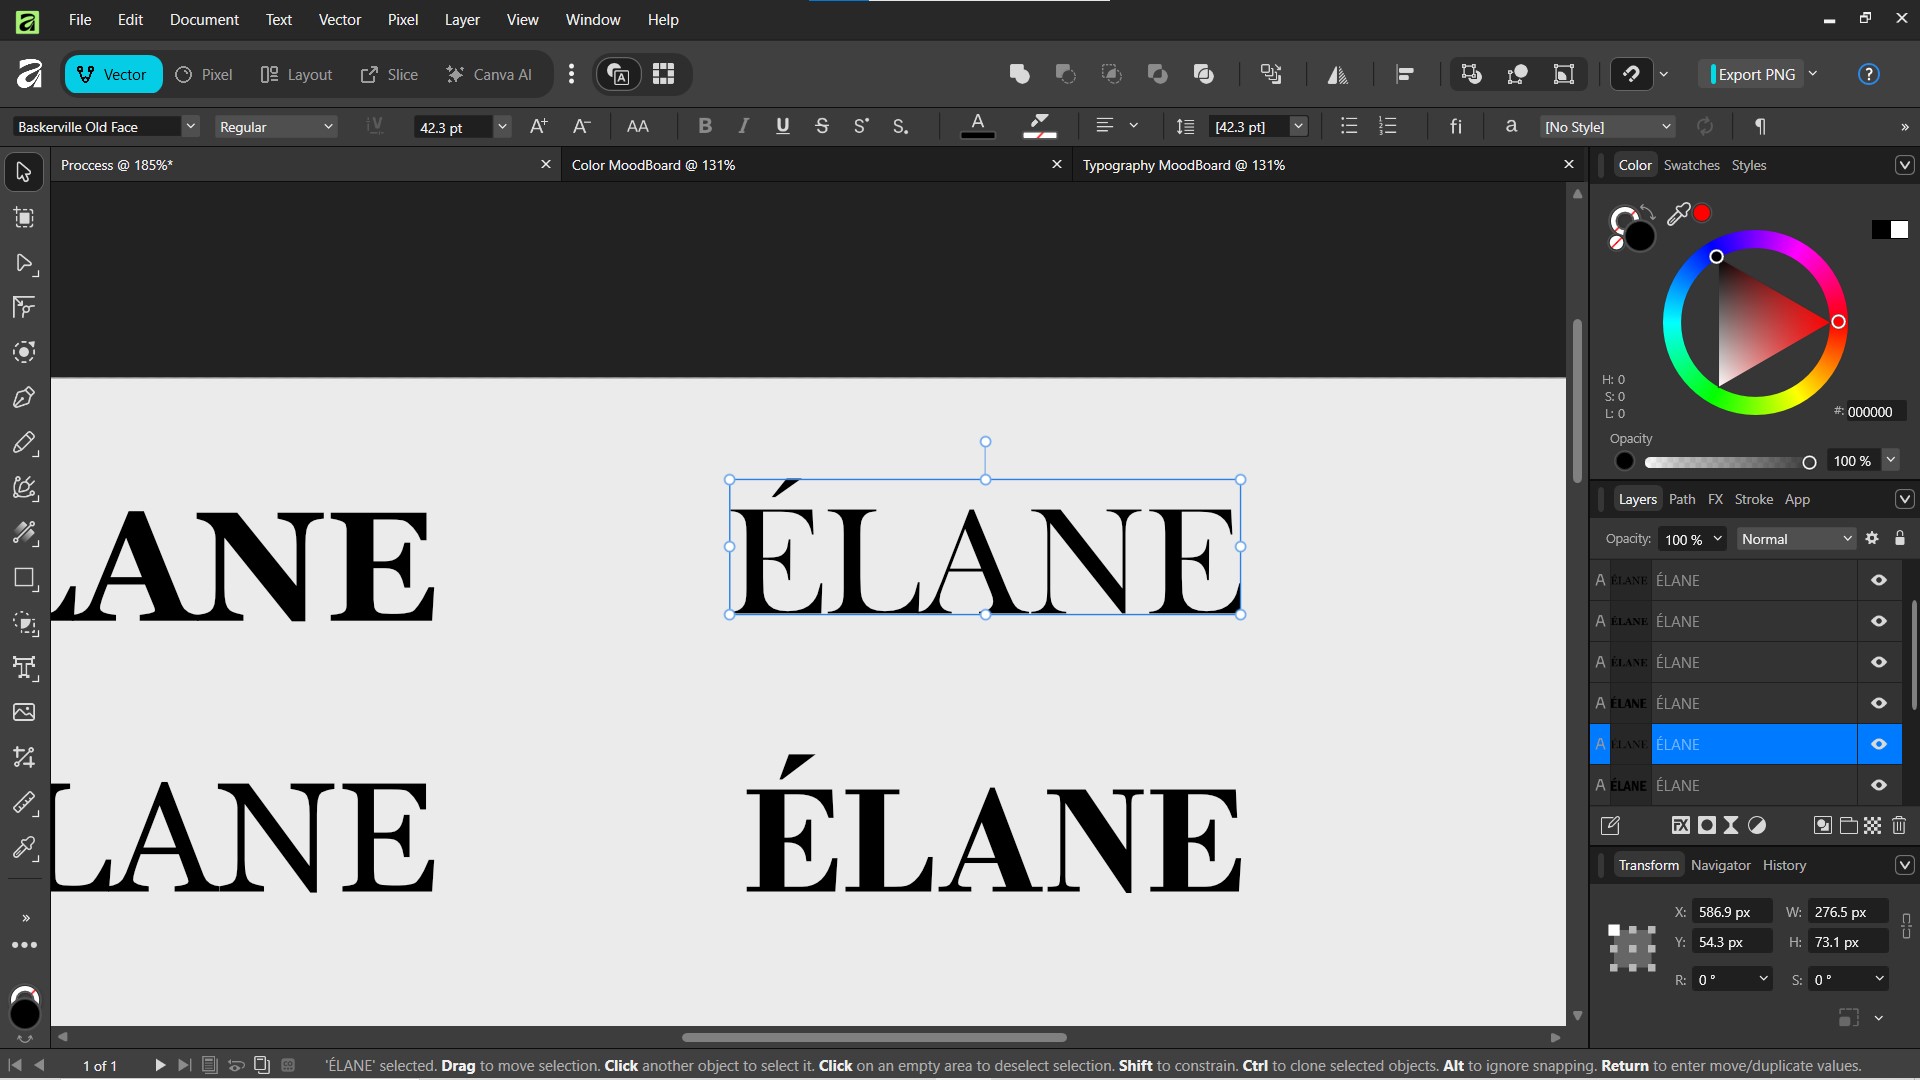Switch to the Vector studio button
Image resolution: width=1920 pixels, height=1080 pixels.
point(113,74)
